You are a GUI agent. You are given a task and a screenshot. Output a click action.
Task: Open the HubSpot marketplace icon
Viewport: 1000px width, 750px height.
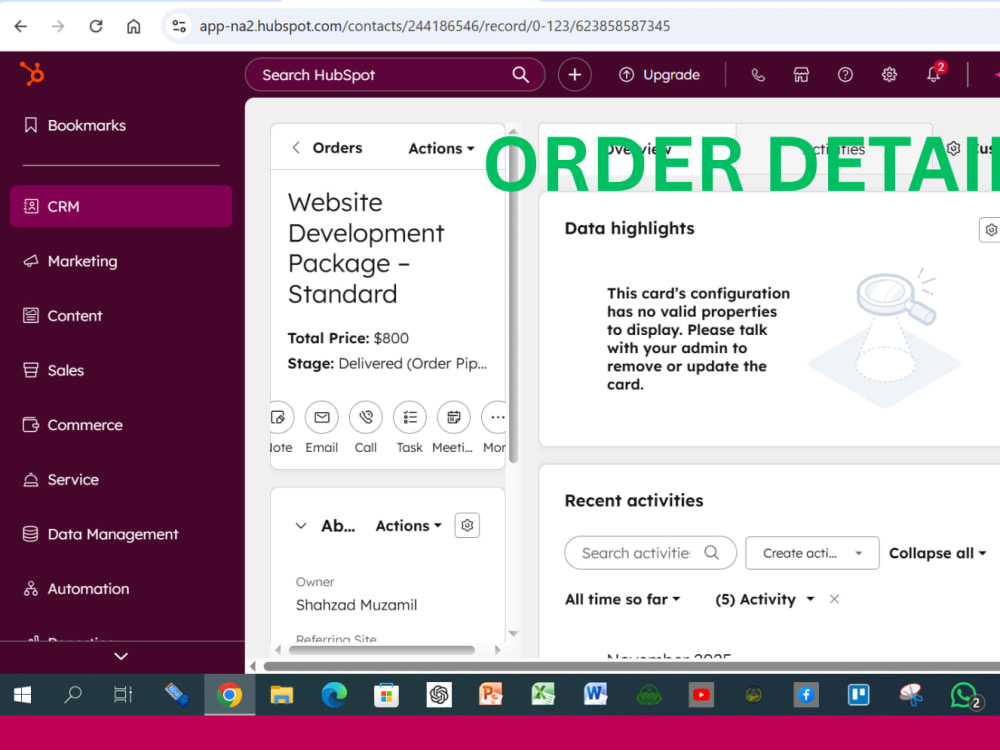pyautogui.click(x=801, y=75)
